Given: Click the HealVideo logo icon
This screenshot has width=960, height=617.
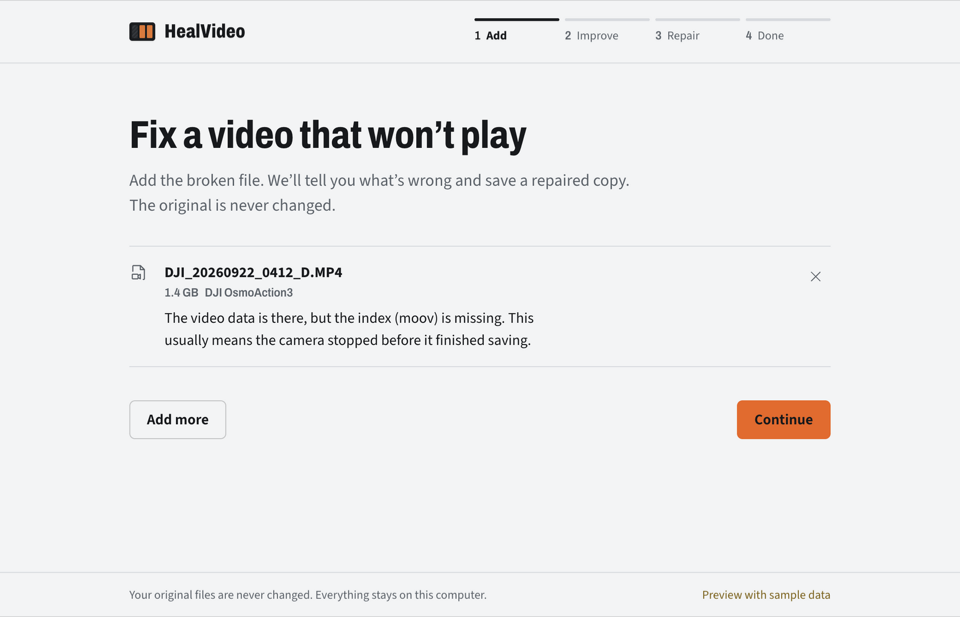Looking at the screenshot, I should 142,31.
